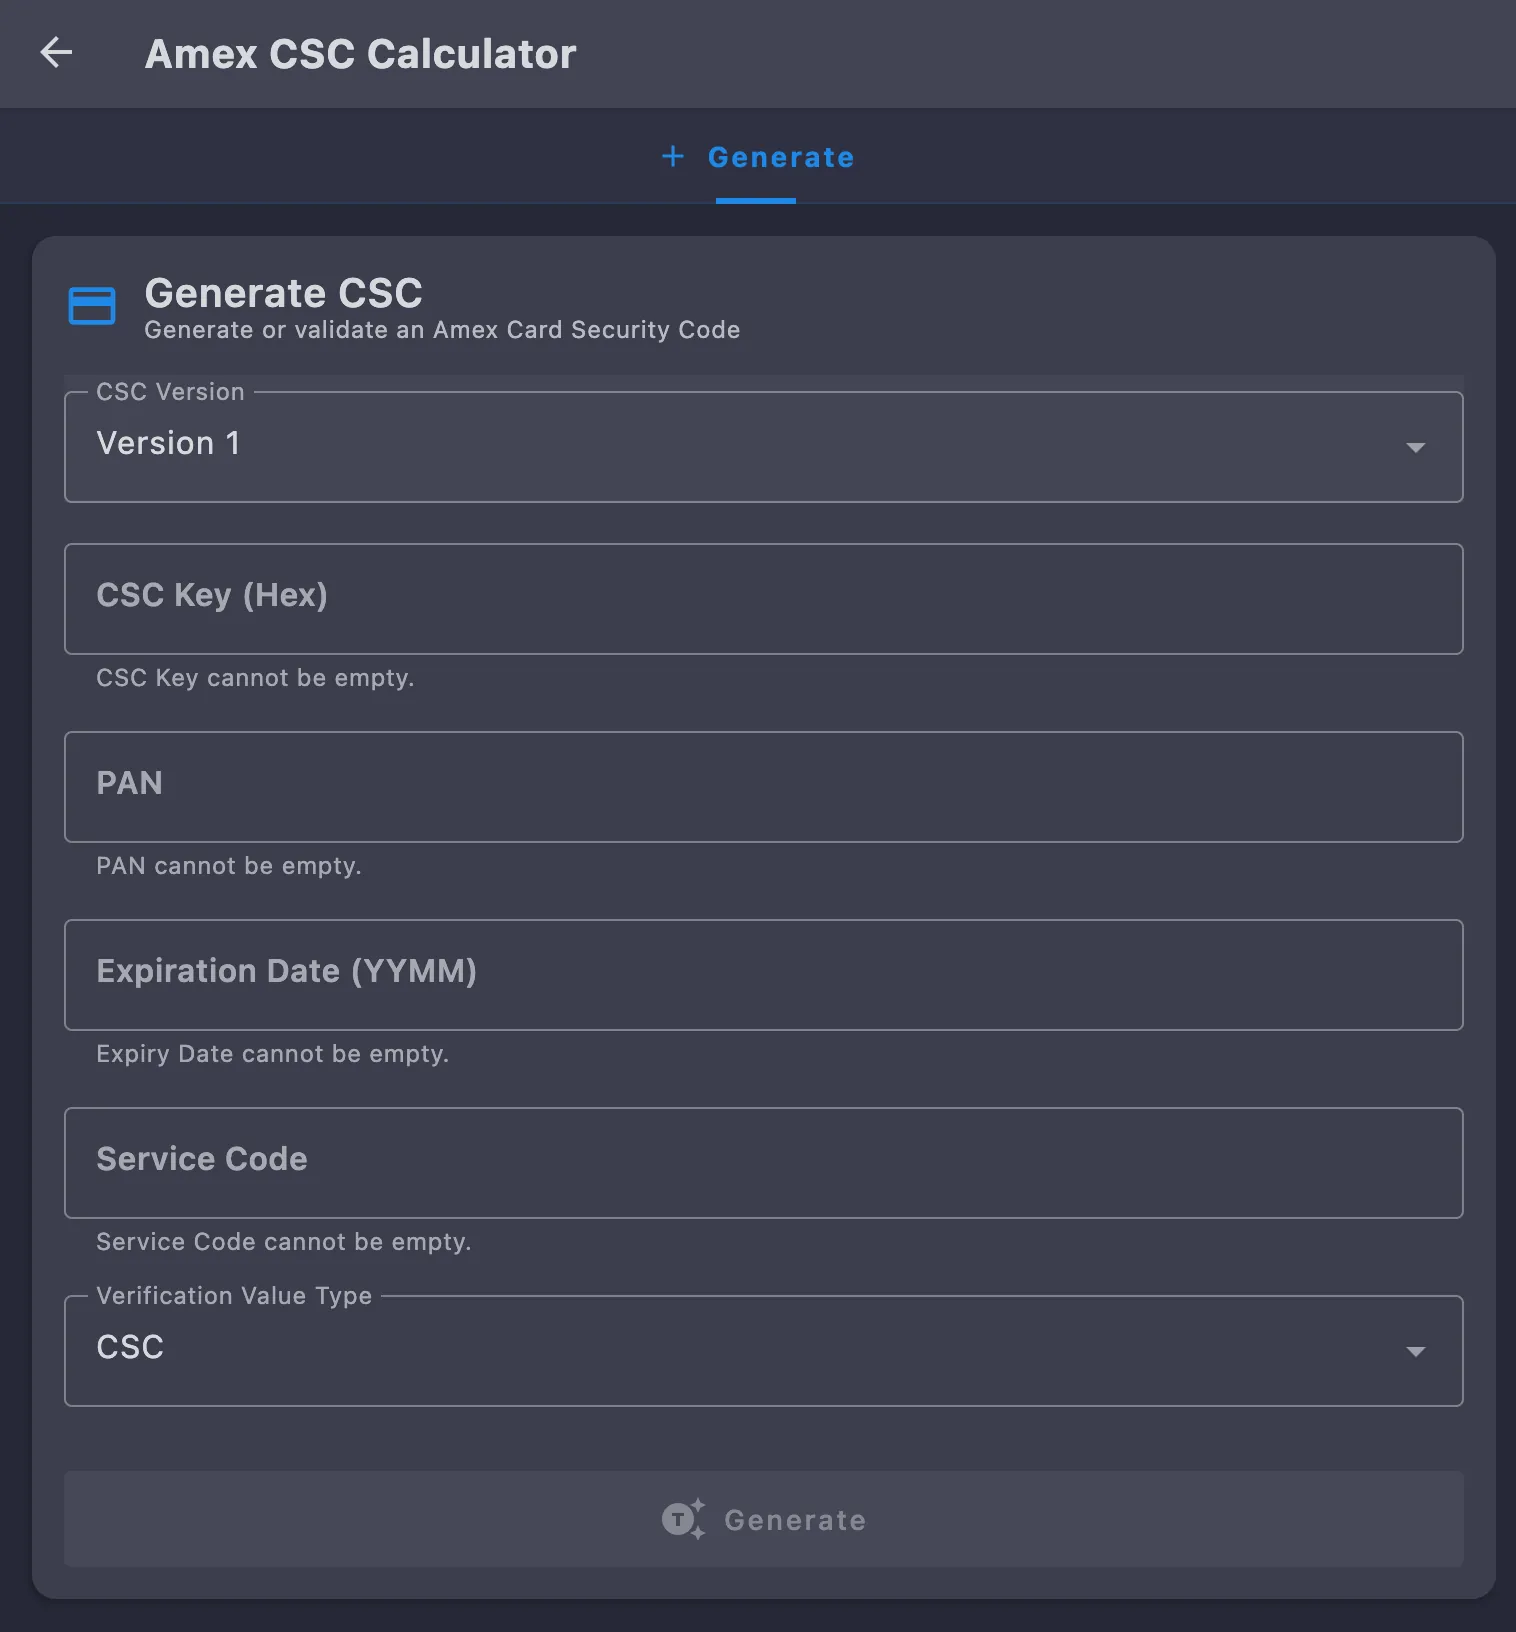Expand the Verification Value Type dropdown
This screenshot has height=1632, width=1516.
(764, 1350)
